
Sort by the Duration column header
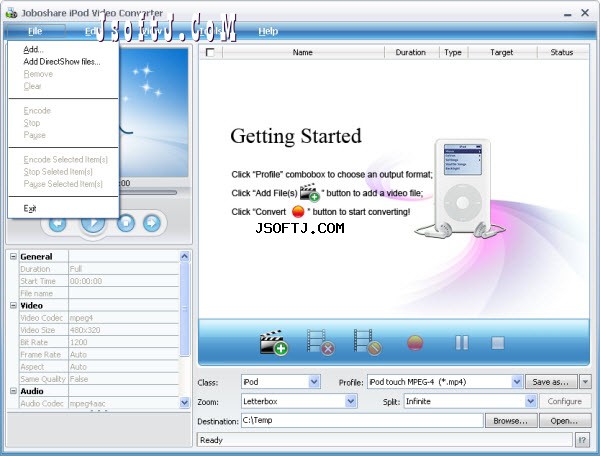point(411,52)
